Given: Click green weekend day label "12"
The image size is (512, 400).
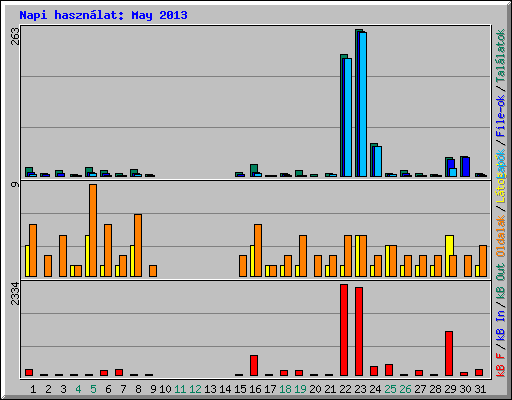Looking at the screenshot, I should coord(195,389).
